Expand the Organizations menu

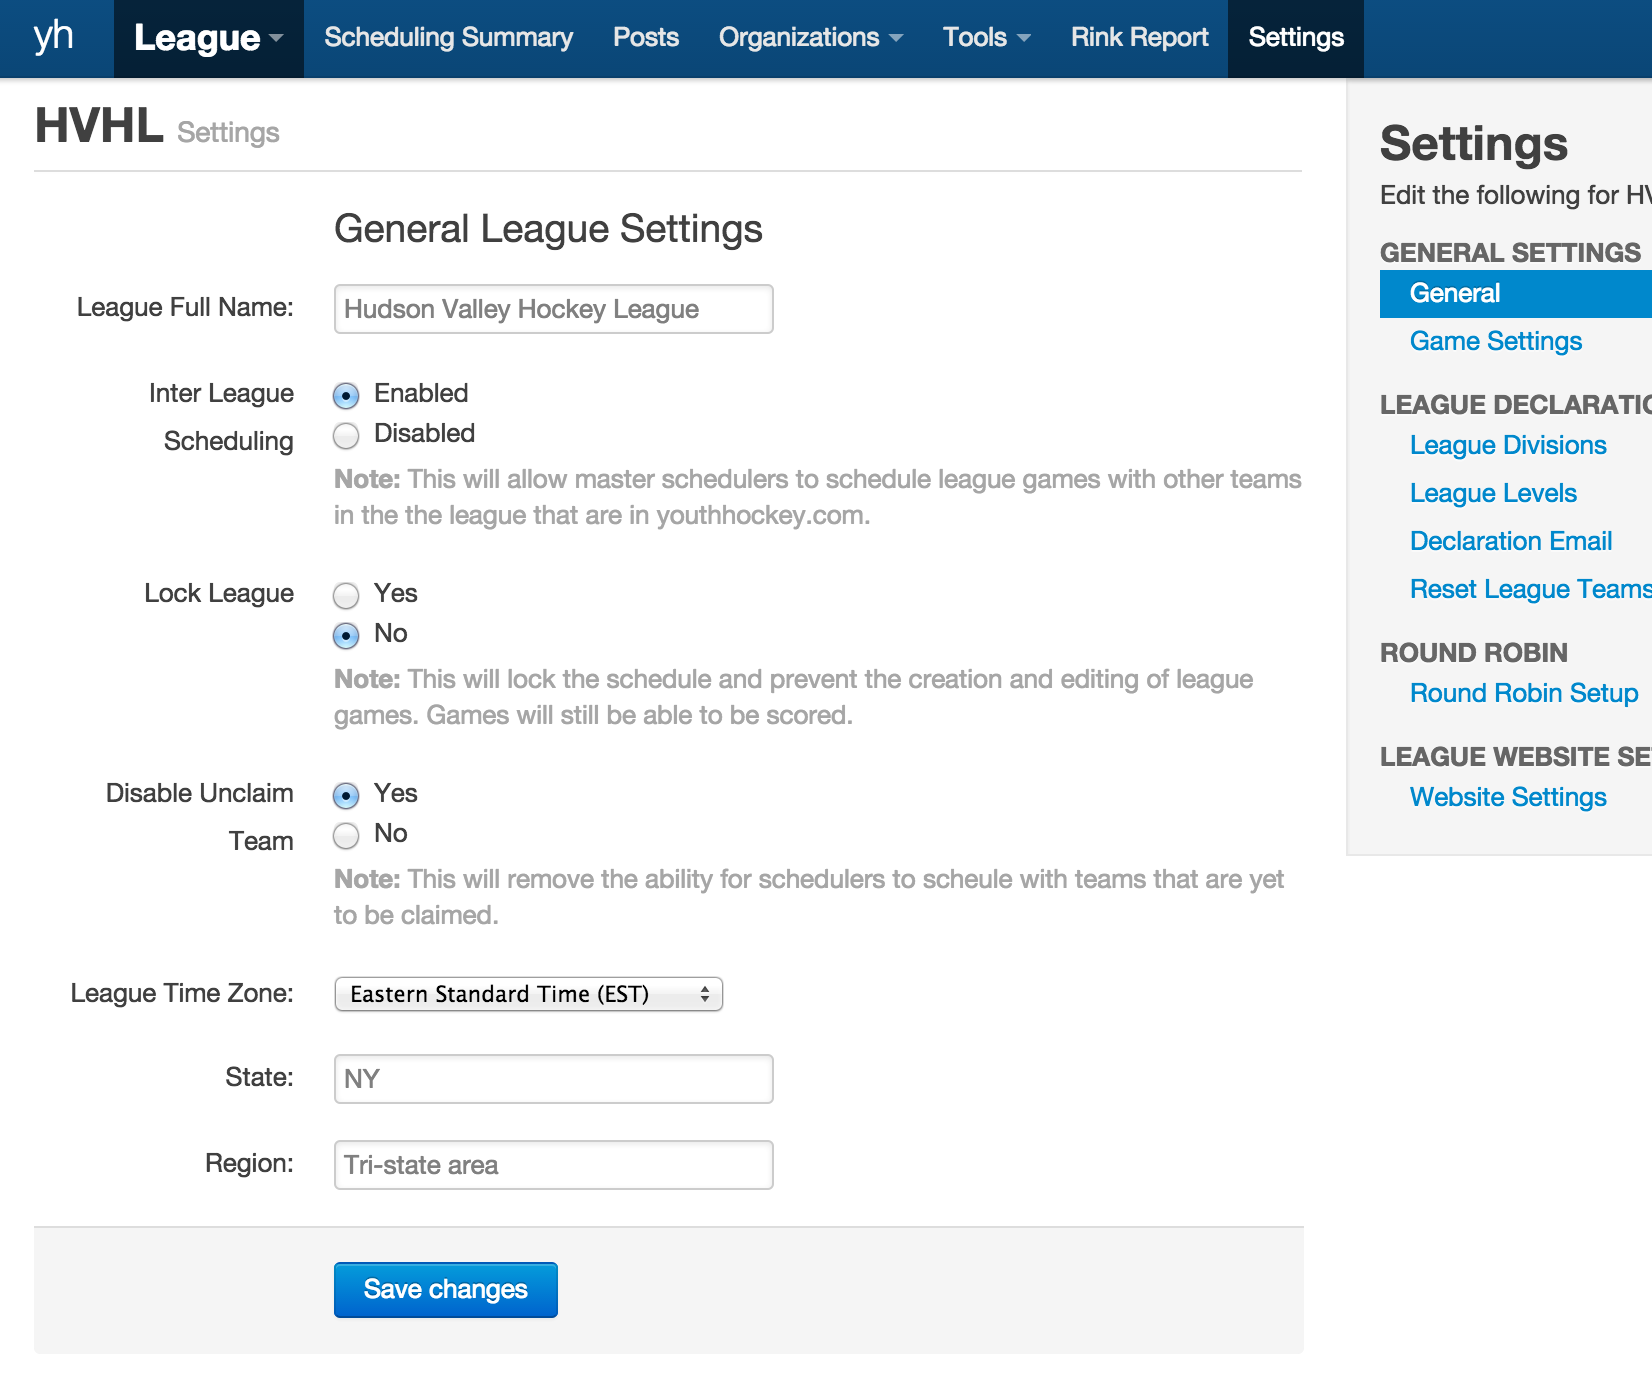(810, 38)
